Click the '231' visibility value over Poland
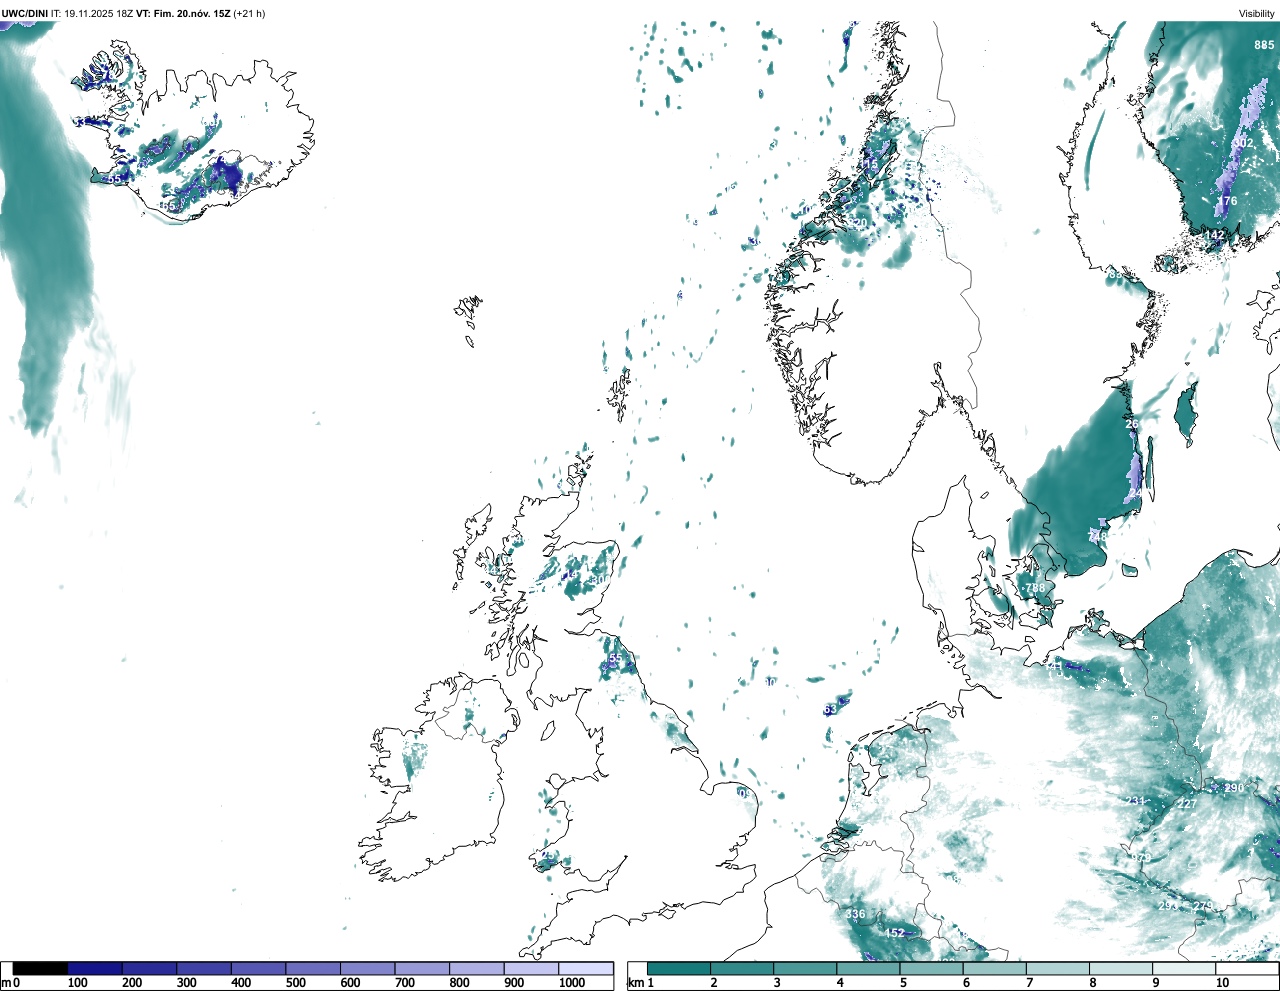The image size is (1280, 991). [1135, 801]
